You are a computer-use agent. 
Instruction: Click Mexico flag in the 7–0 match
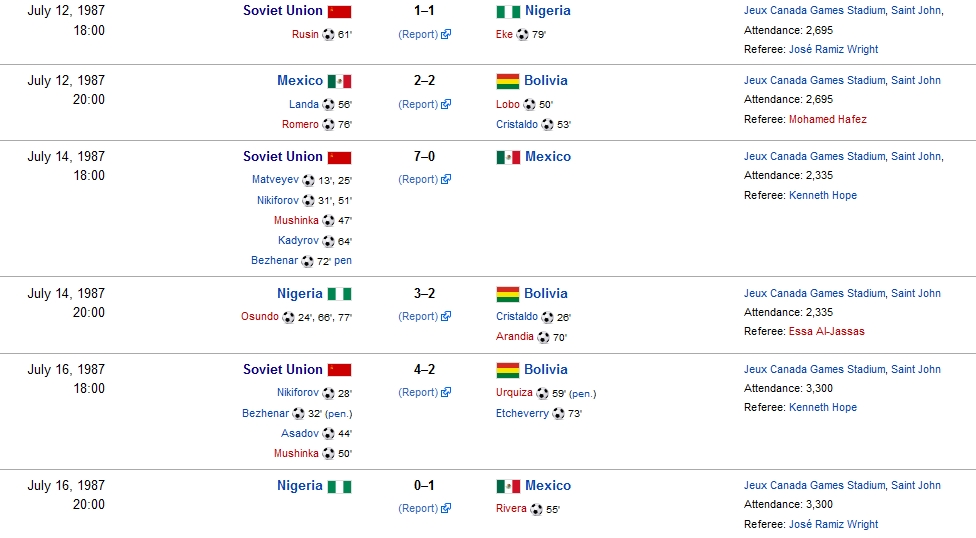tap(508, 157)
